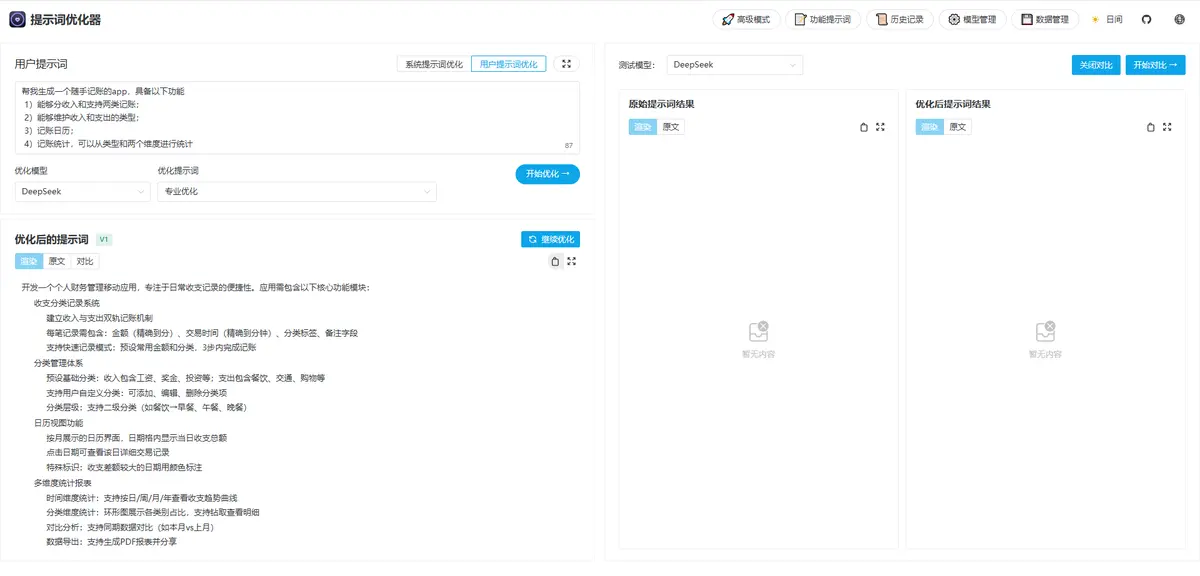Open the 测试模型 DeepSeek dropdown
Image resolution: width=1200 pixels, height=576 pixels.
[734, 65]
